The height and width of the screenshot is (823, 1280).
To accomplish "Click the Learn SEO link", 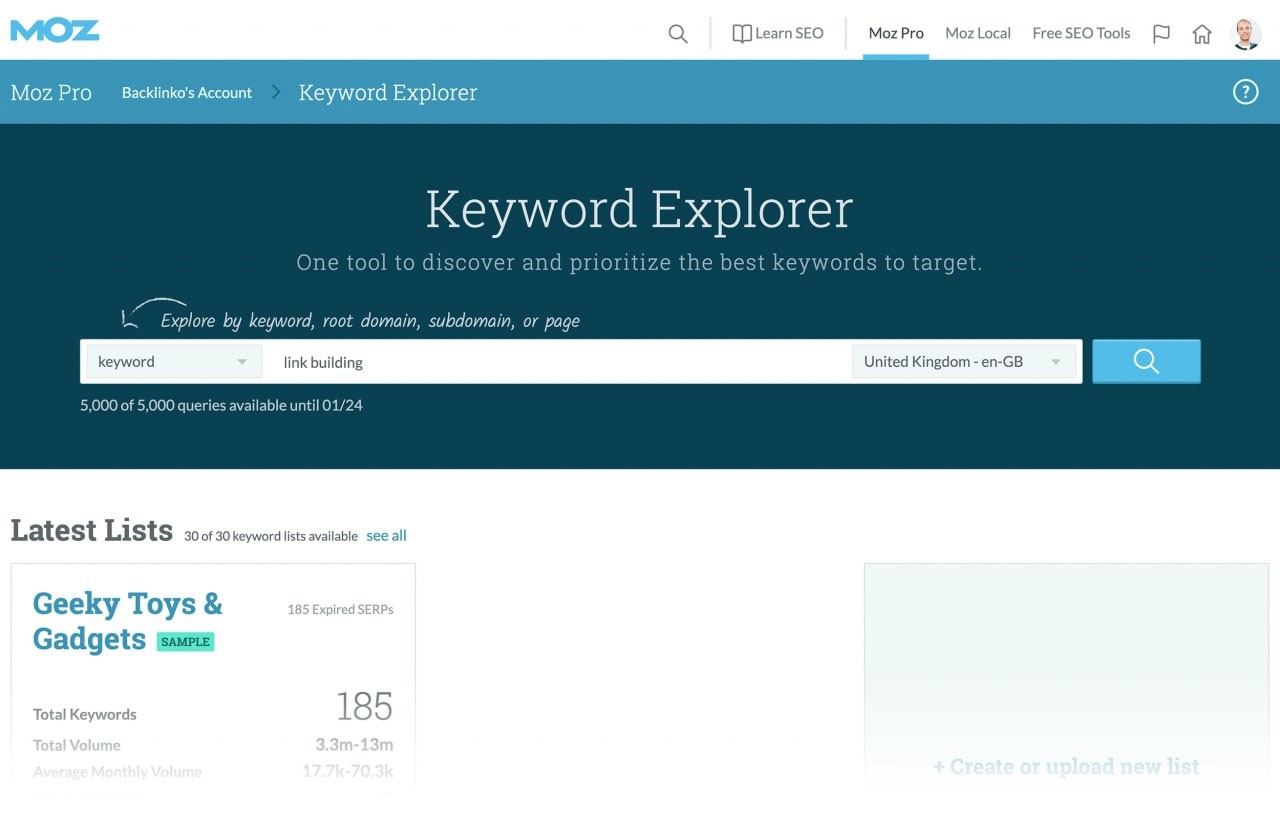I will click(789, 33).
